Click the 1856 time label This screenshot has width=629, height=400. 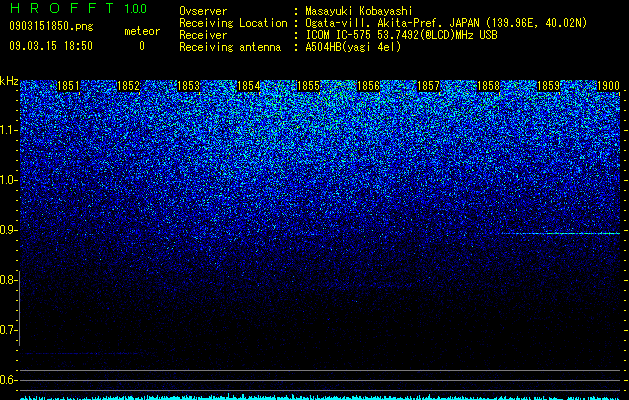pyautogui.click(x=368, y=86)
